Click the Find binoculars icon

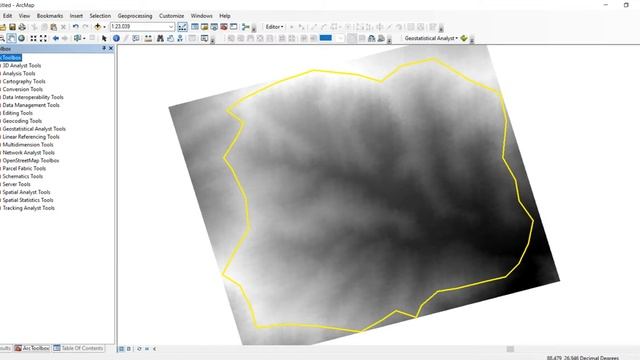tap(160, 38)
